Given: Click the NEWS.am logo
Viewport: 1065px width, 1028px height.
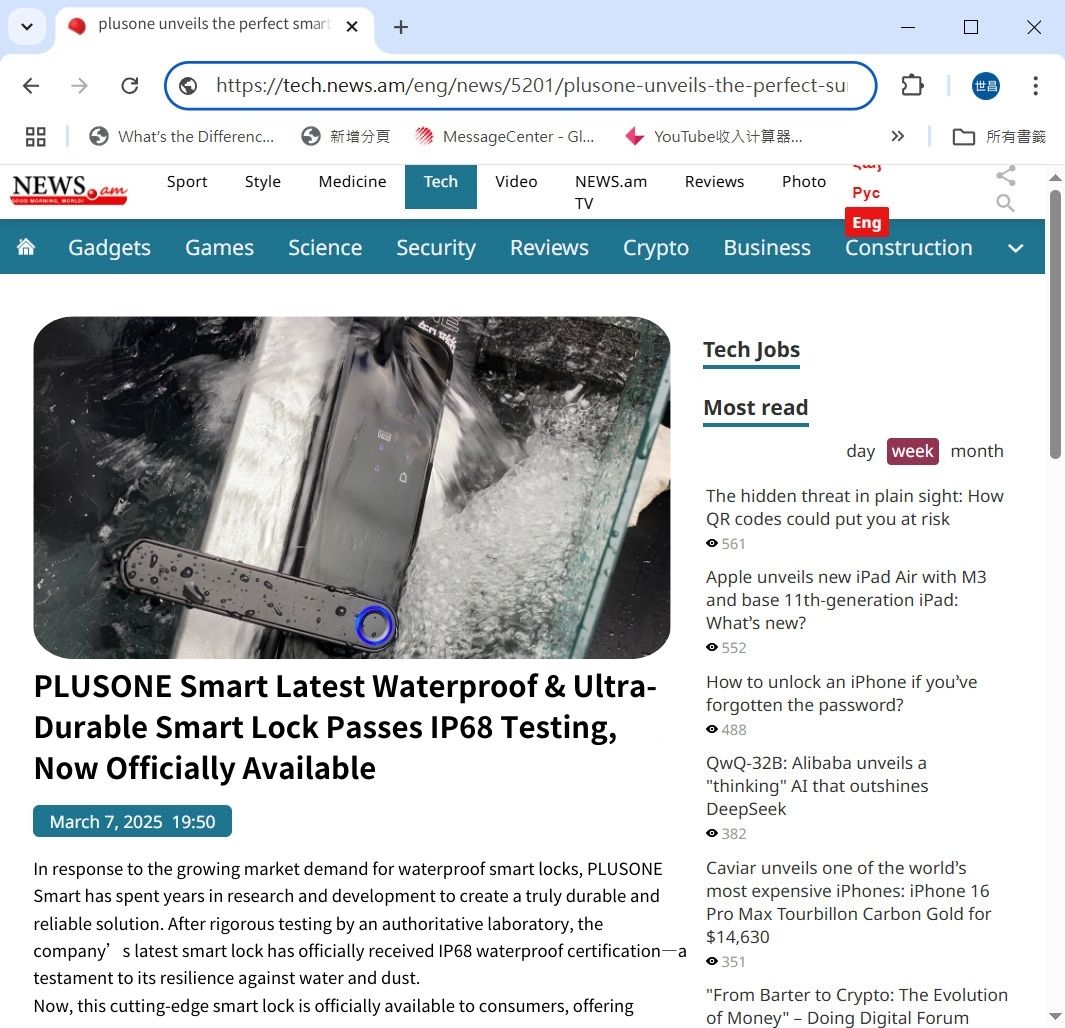Looking at the screenshot, I should [x=69, y=189].
